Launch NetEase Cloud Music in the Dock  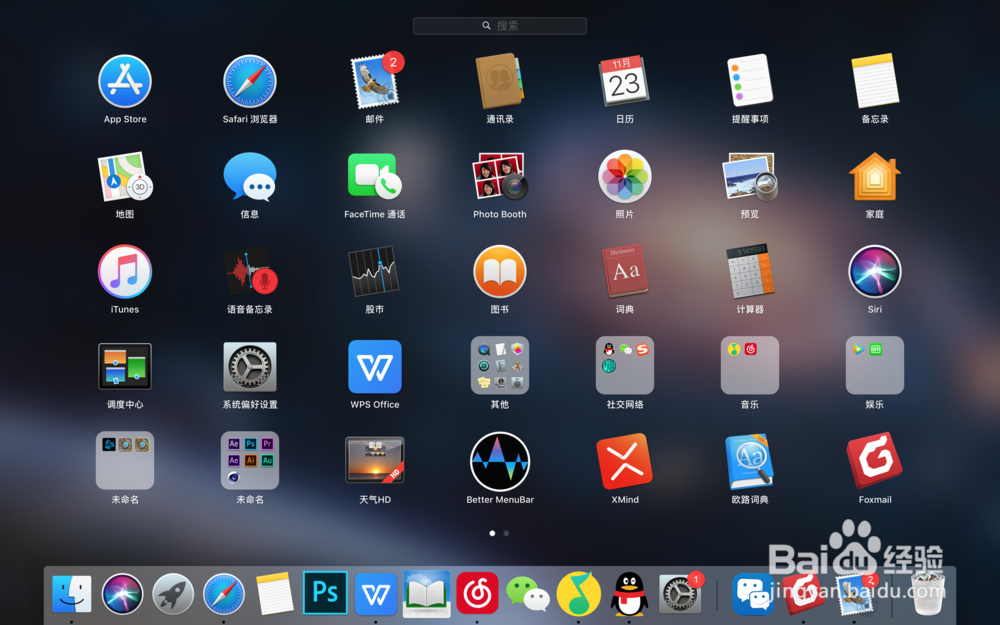(x=477, y=594)
